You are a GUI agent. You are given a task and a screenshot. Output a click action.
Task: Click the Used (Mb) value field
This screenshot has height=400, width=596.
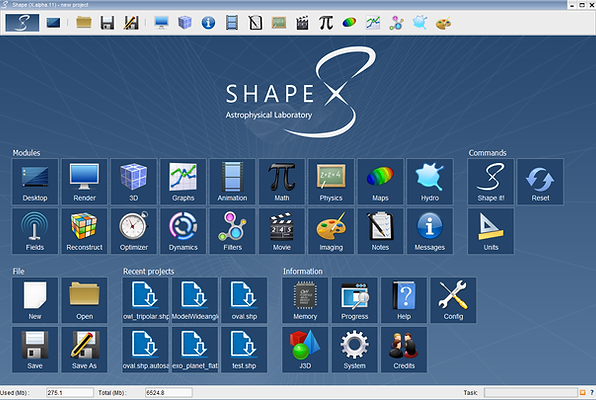70,392
